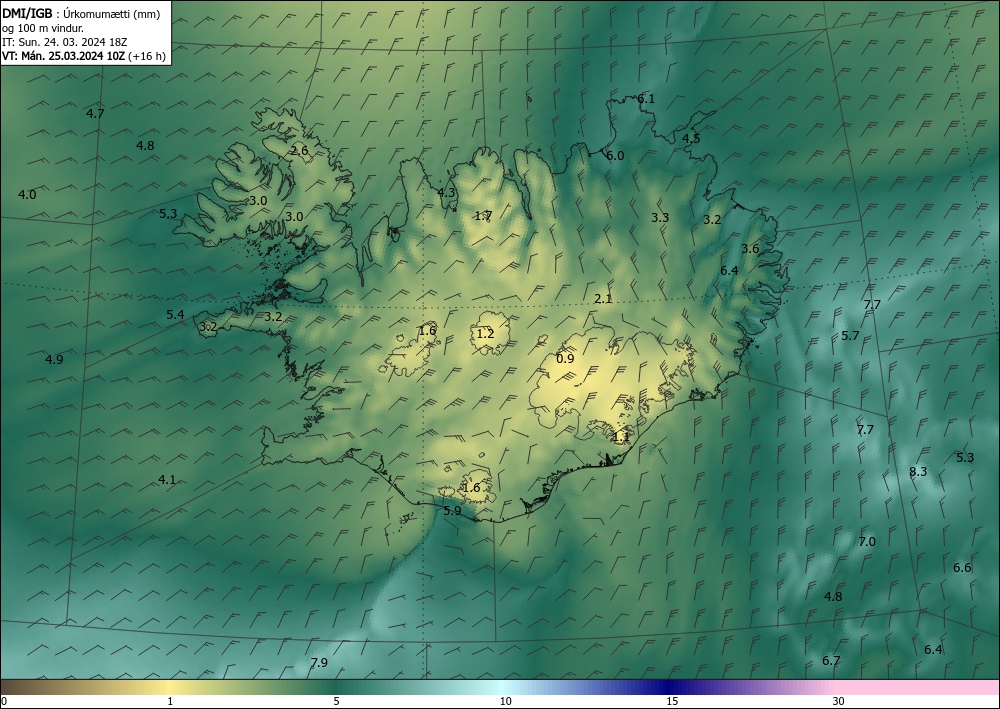Click the 4.3 value on the map
Screen dimensions: 1000x709
point(446,192)
